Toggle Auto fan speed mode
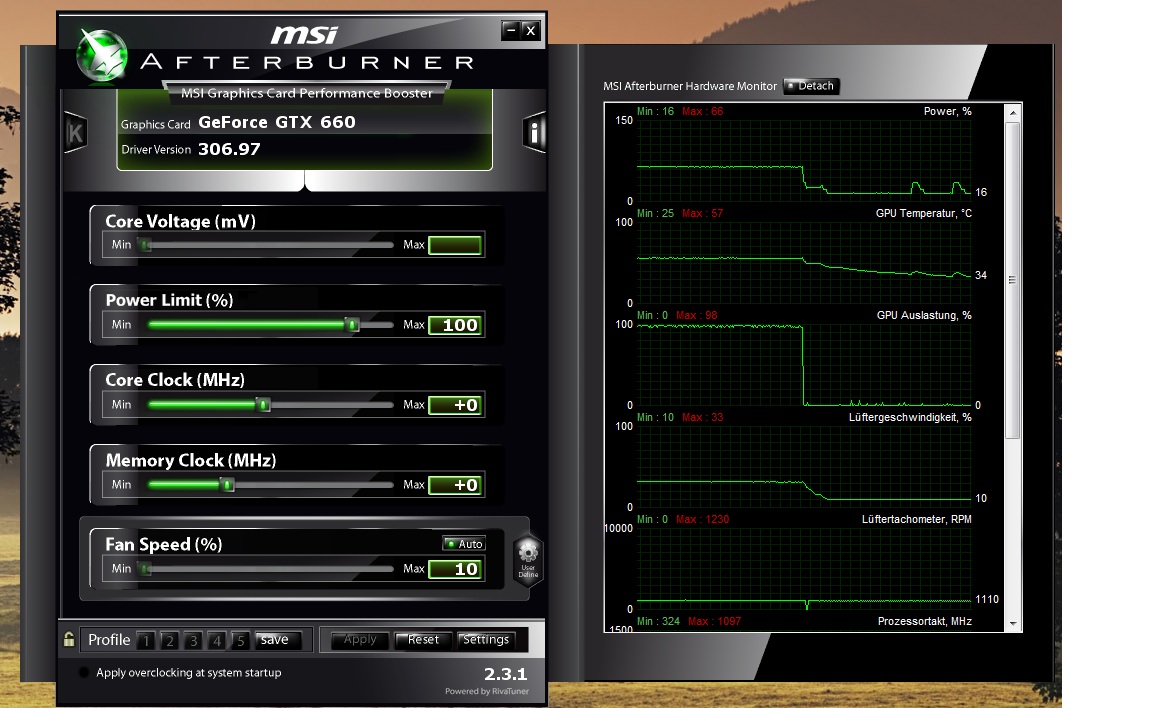This screenshot has height=708, width=1152. [x=464, y=543]
